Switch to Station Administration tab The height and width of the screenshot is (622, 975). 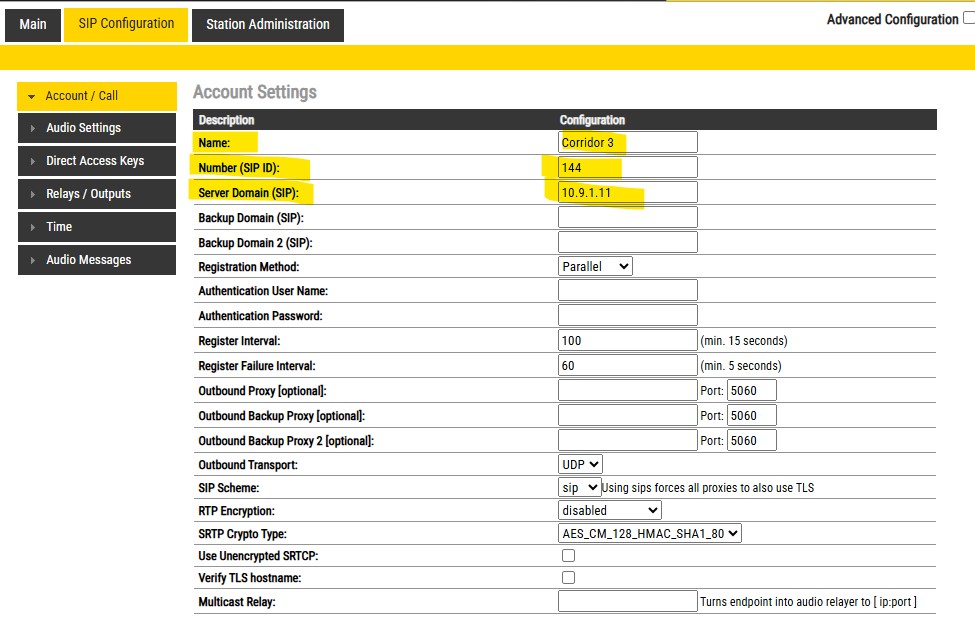[267, 25]
